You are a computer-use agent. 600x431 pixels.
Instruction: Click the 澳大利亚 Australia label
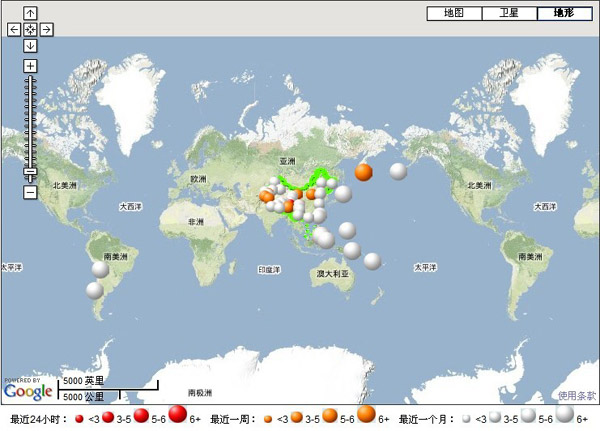tap(333, 274)
